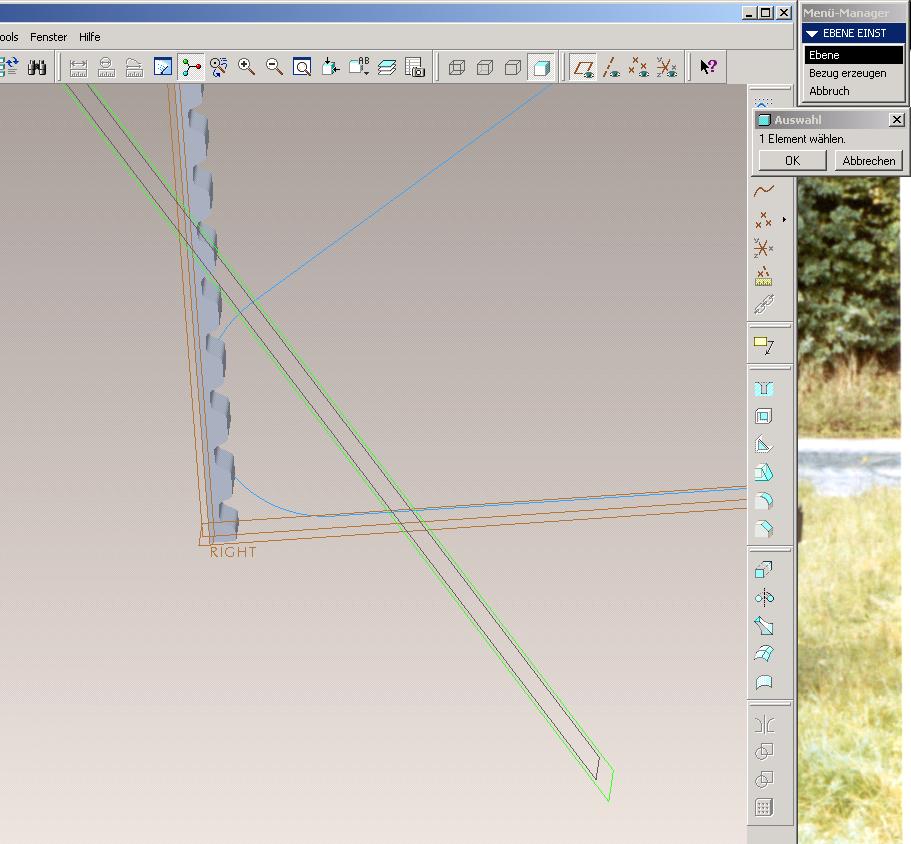Select the variable section sweep tool
911x844 pixels.
pos(763,626)
